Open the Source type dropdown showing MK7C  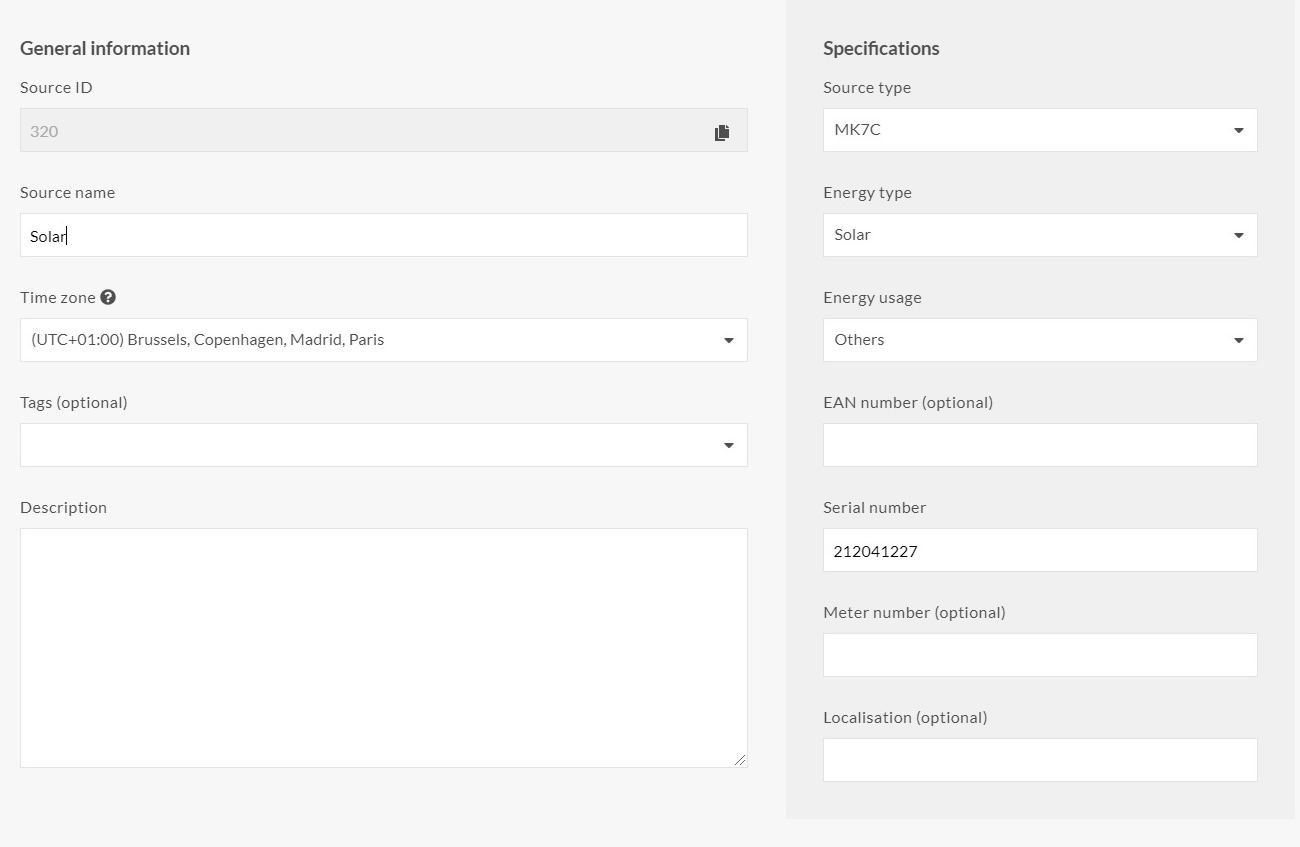tap(1040, 130)
